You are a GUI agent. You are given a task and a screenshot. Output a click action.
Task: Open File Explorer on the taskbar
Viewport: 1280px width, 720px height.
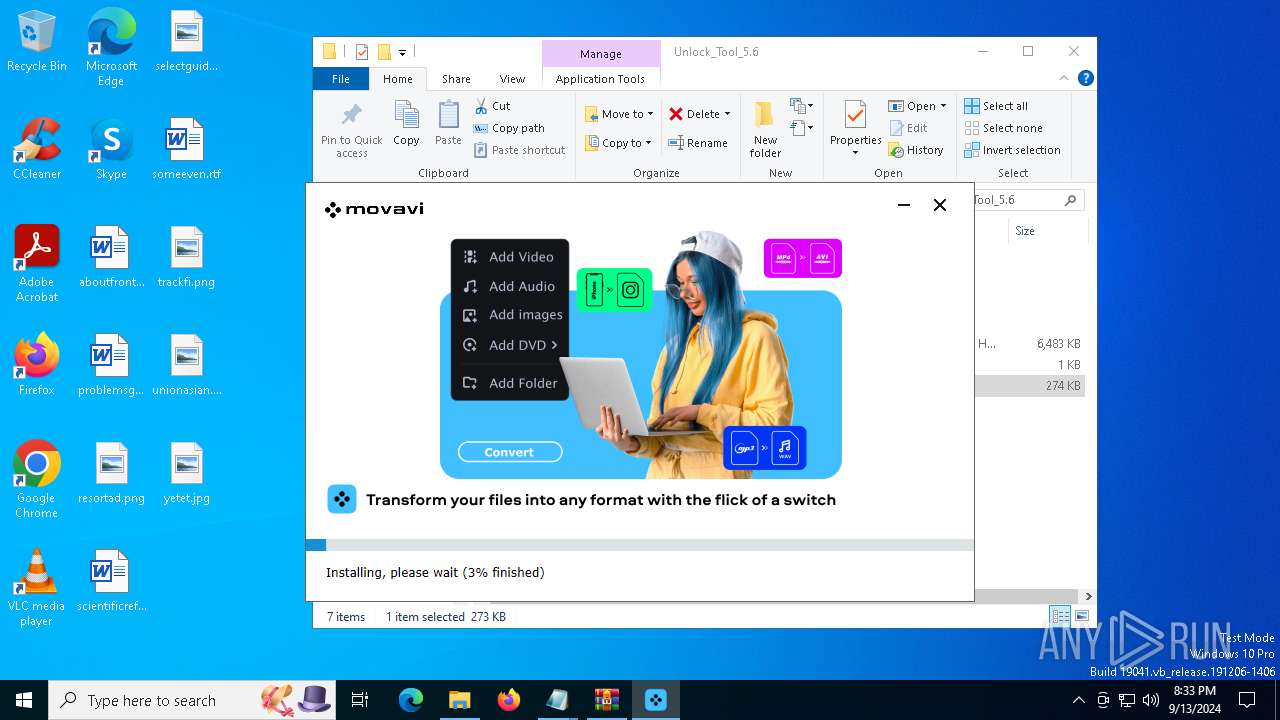point(459,700)
